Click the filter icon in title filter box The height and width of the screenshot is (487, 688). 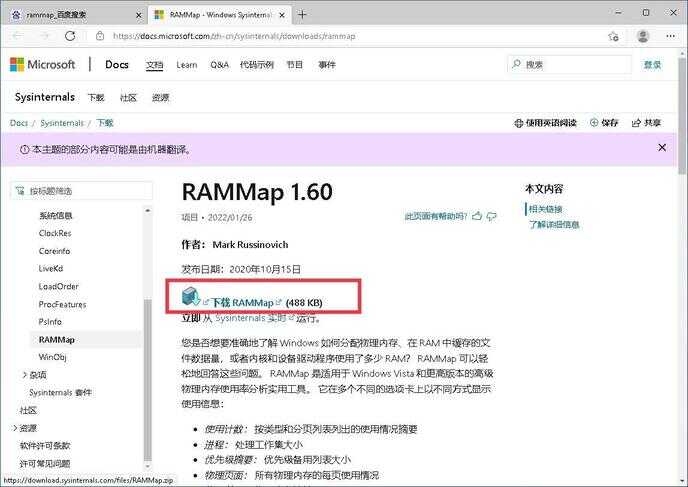click(x=20, y=190)
